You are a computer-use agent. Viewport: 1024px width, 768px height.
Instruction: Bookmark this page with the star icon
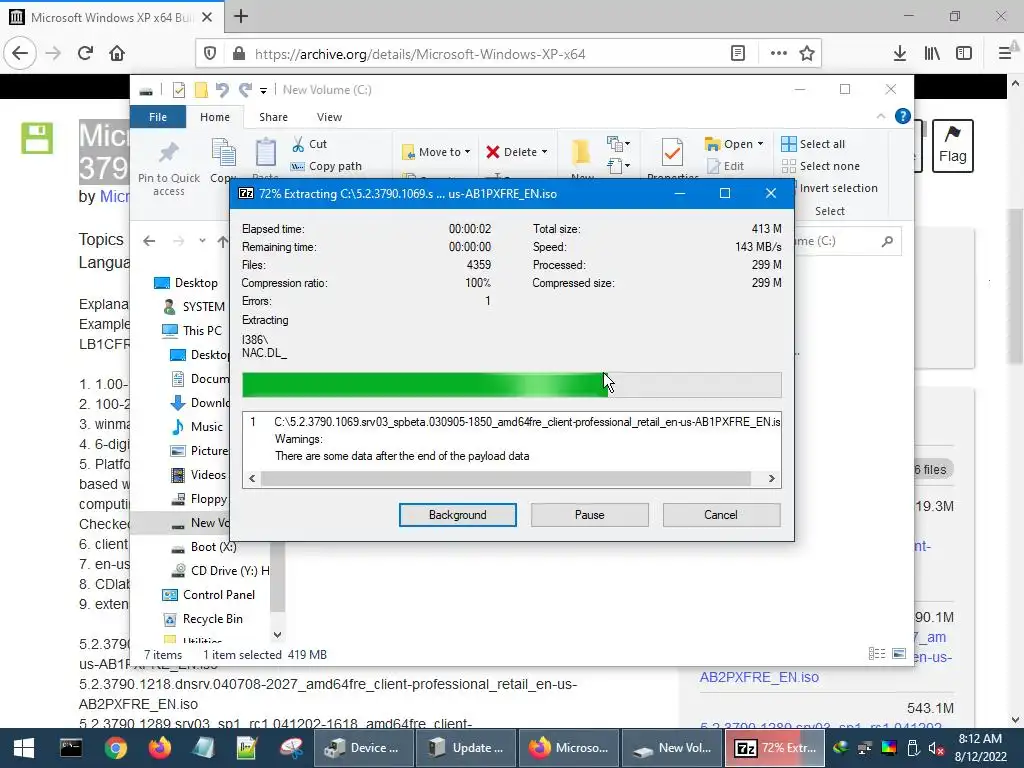pyautogui.click(x=807, y=53)
